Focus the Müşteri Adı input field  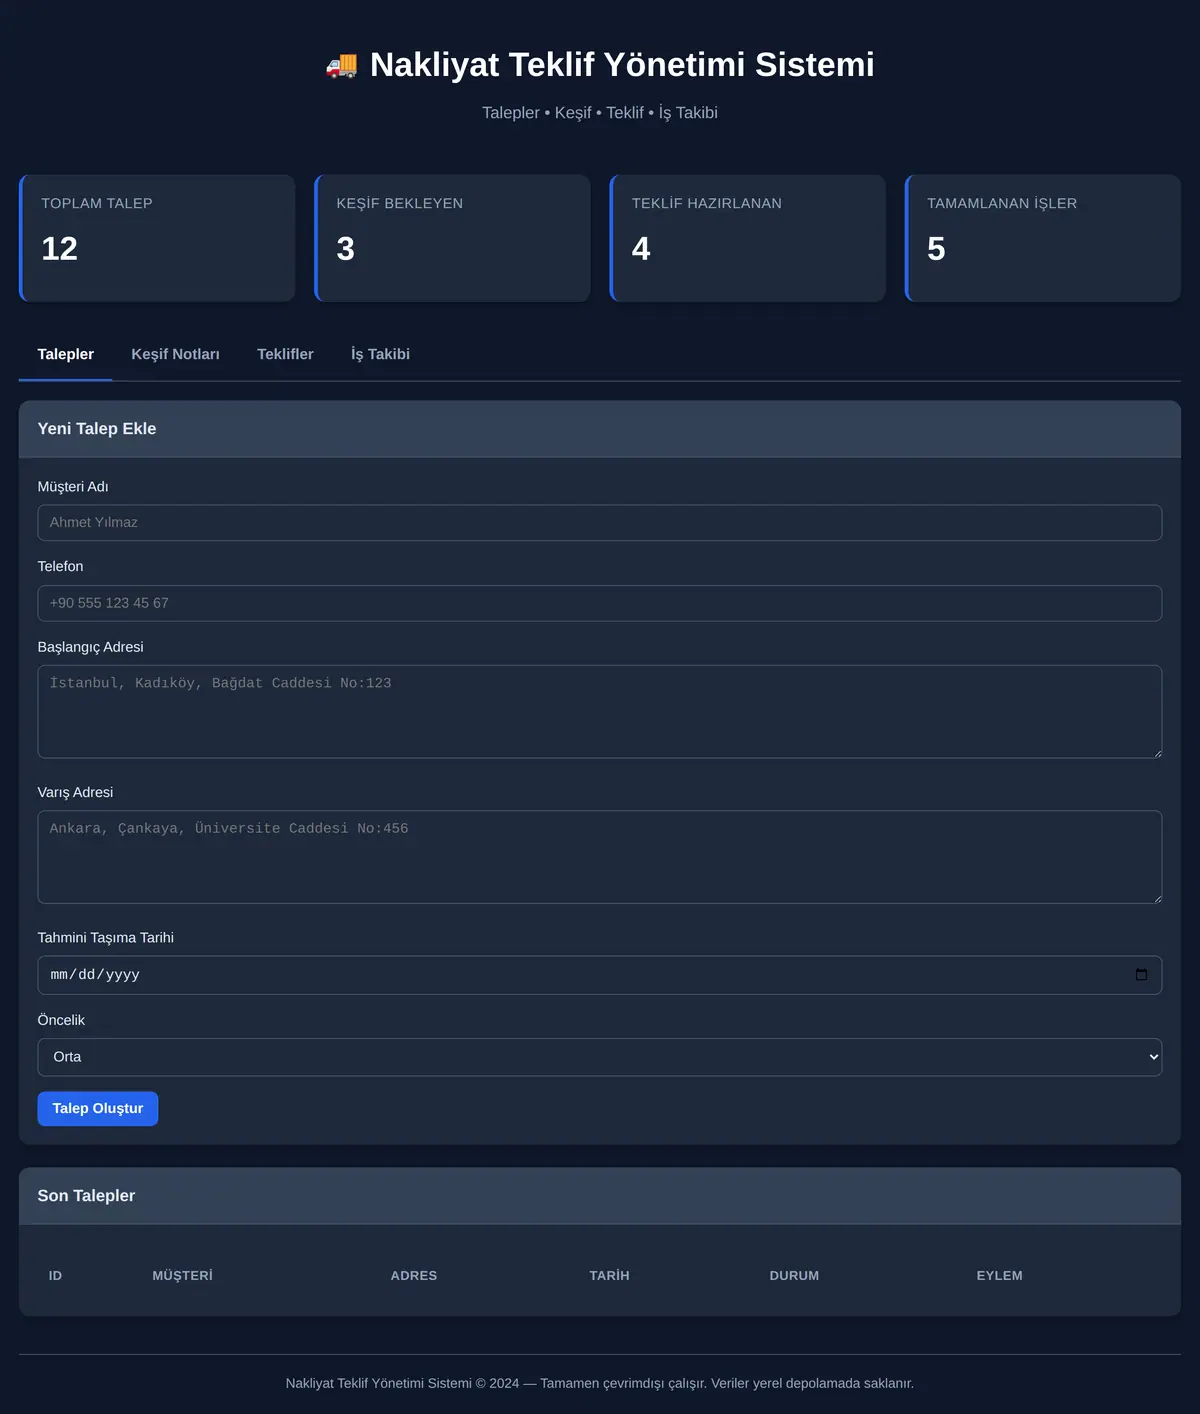600,523
